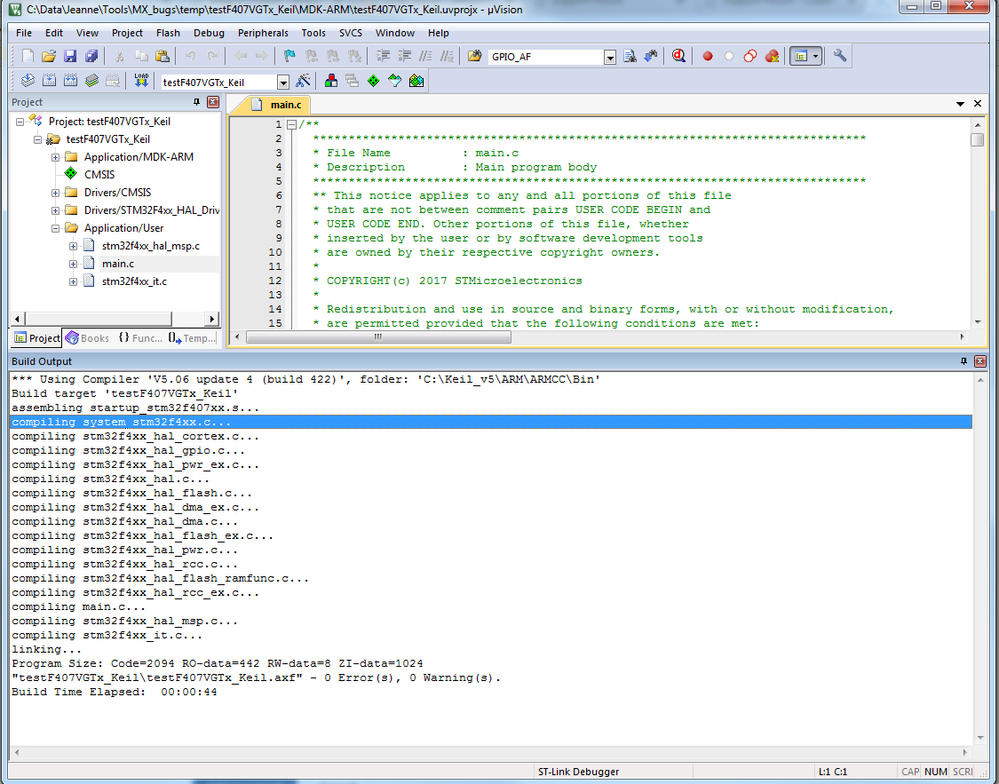Click the Batch Build icon

pos(92,81)
